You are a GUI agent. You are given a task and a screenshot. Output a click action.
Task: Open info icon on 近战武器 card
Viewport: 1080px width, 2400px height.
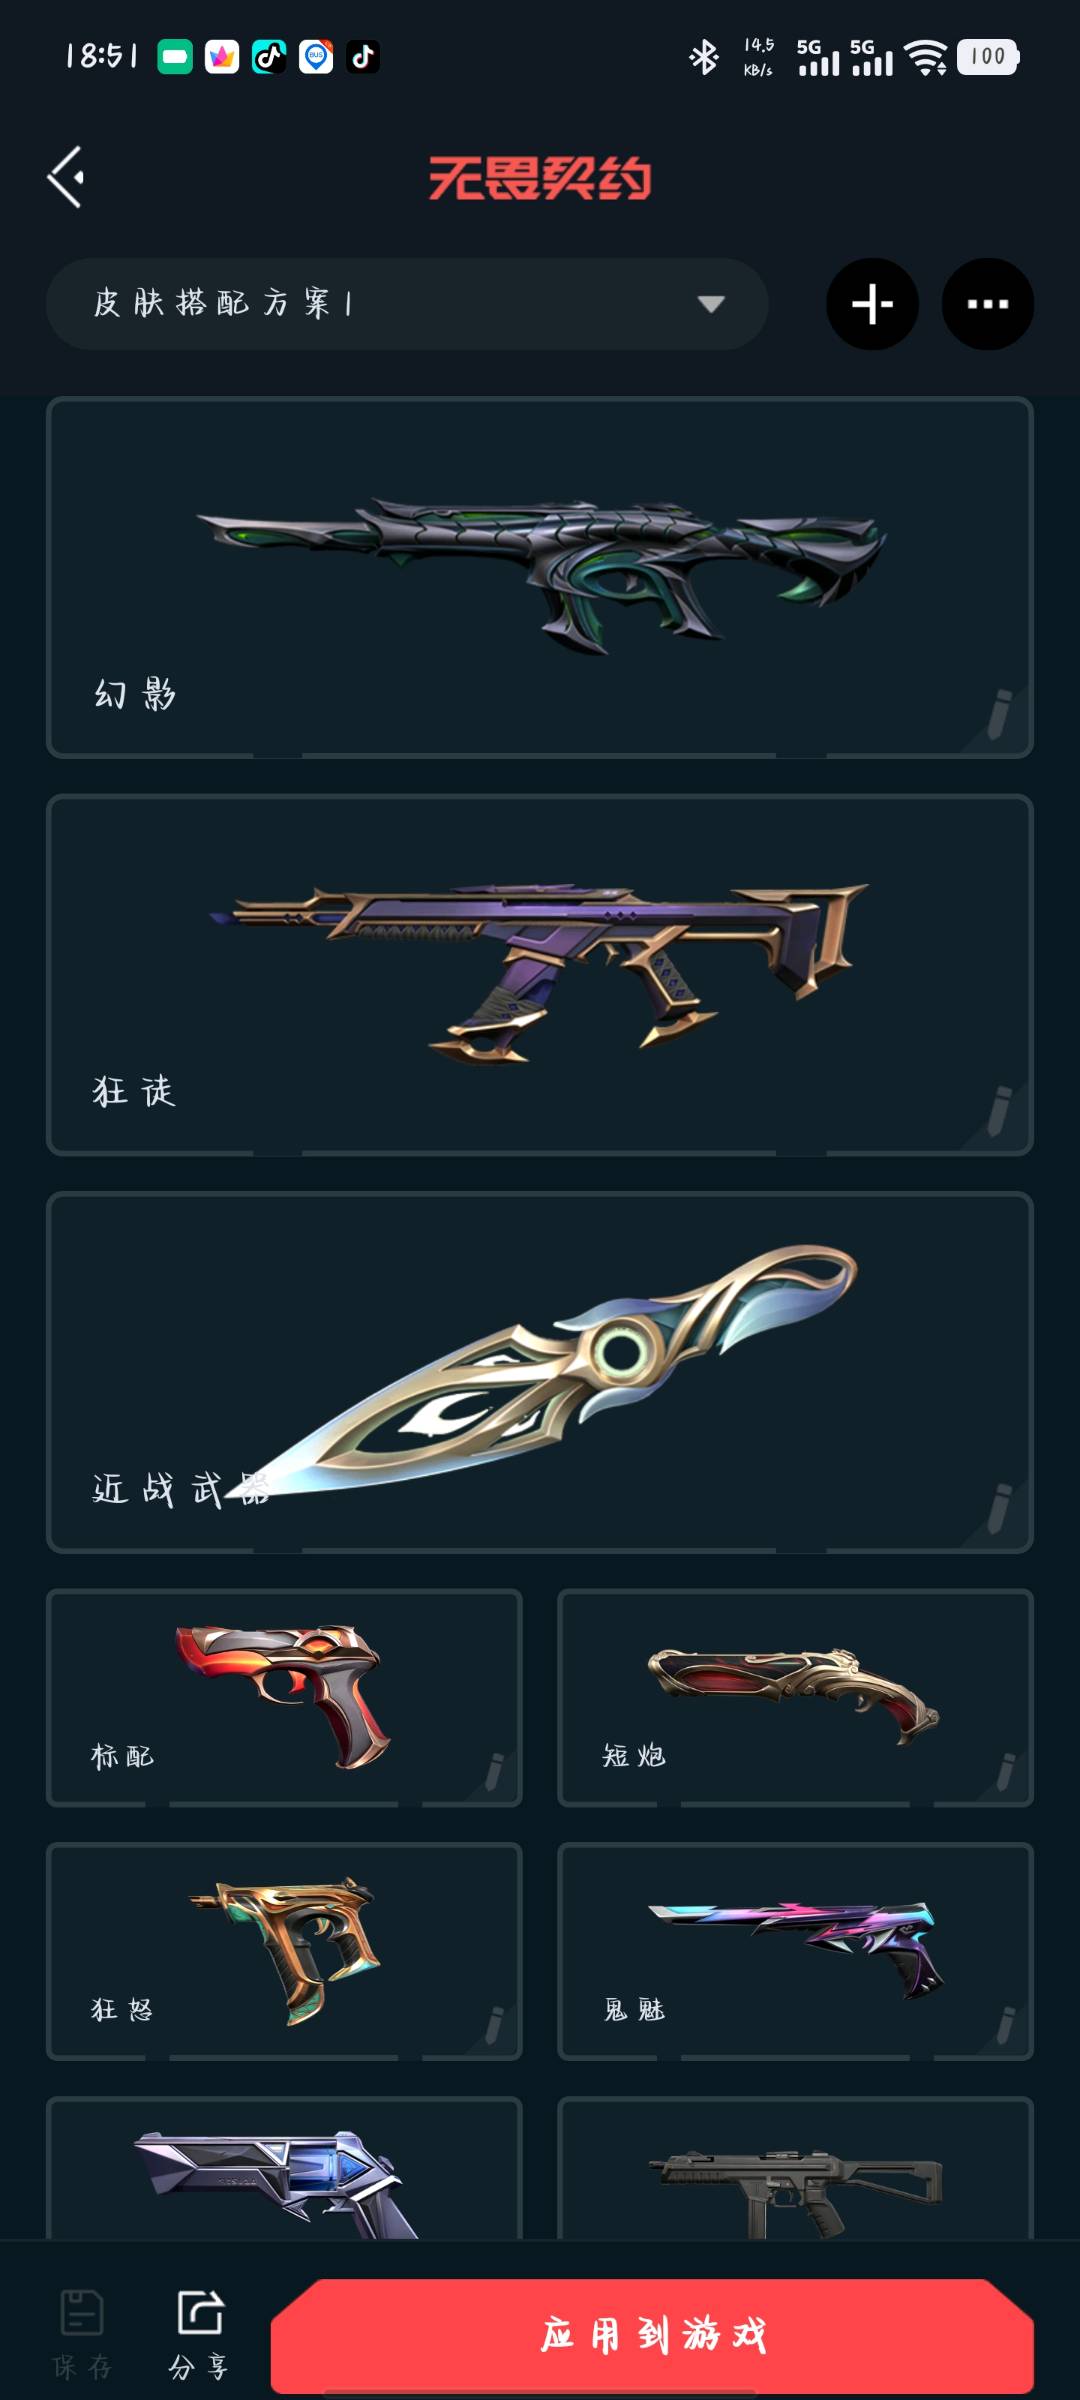click(x=999, y=1508)
